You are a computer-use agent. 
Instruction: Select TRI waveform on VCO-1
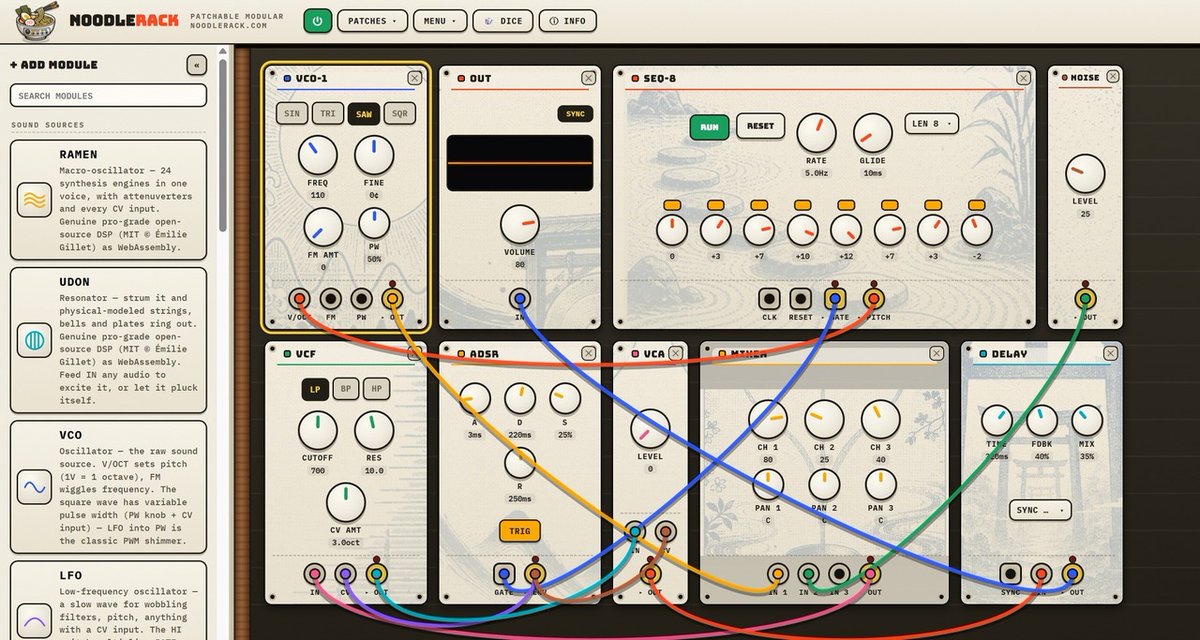point(327,114)
